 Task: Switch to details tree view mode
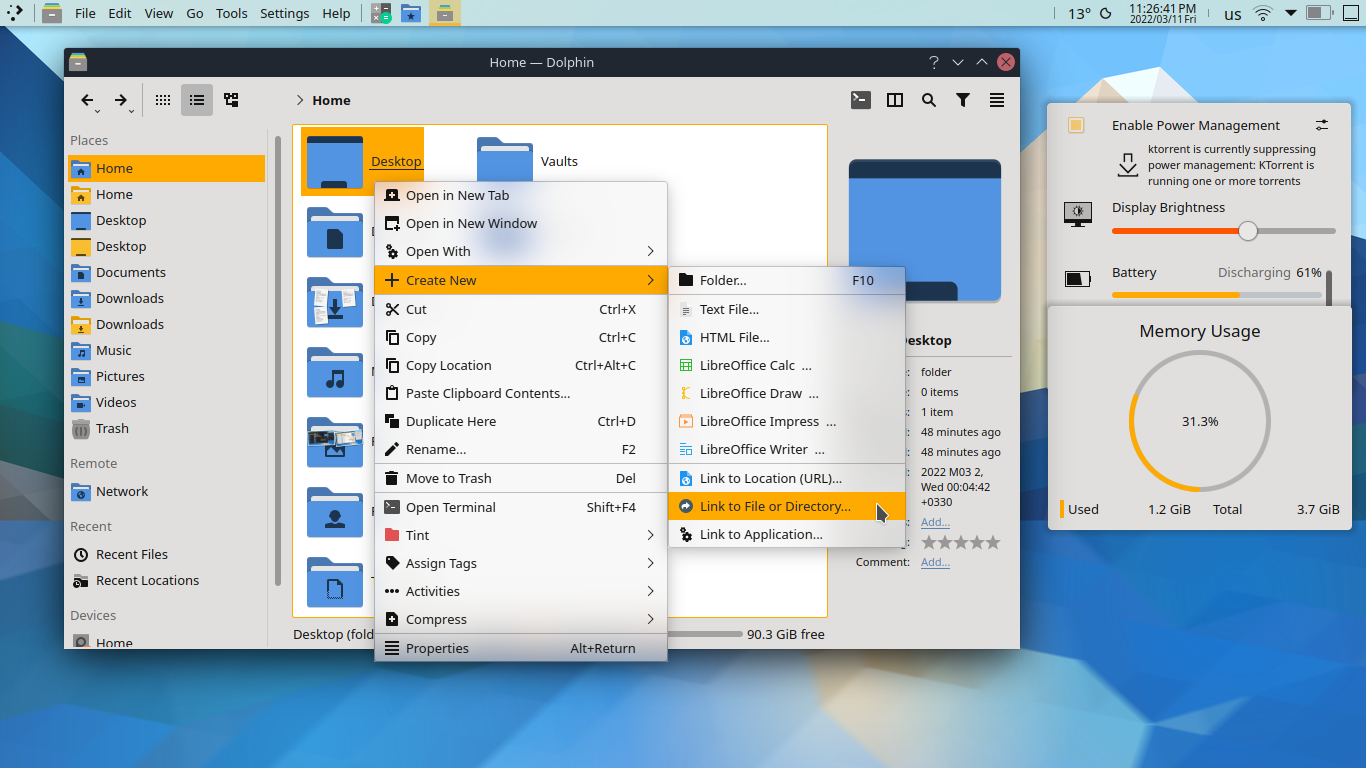click(x=231, y=100)
